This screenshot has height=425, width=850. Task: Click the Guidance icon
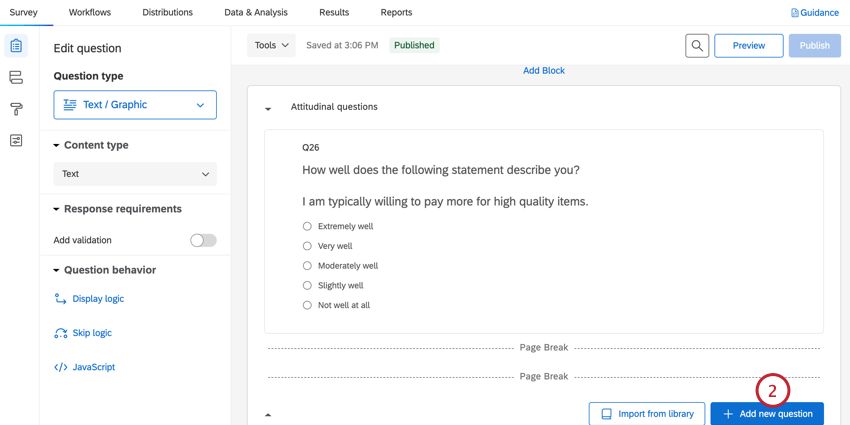point(795,13)
